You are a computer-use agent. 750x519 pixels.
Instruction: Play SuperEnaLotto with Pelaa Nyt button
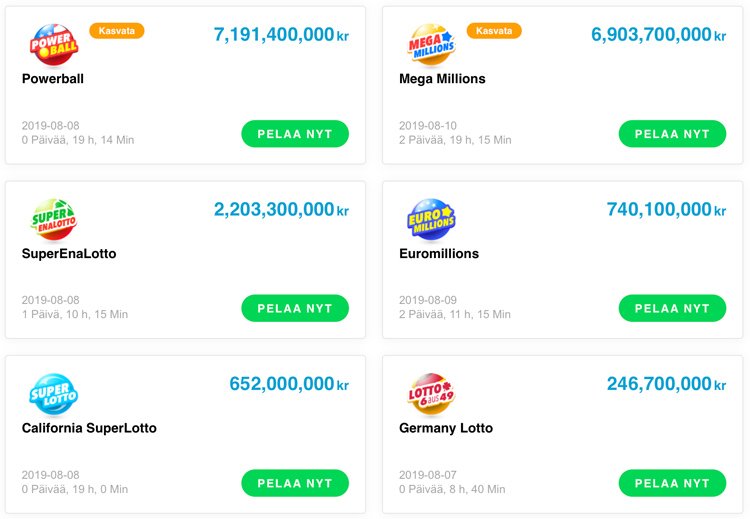click(295, 308)
